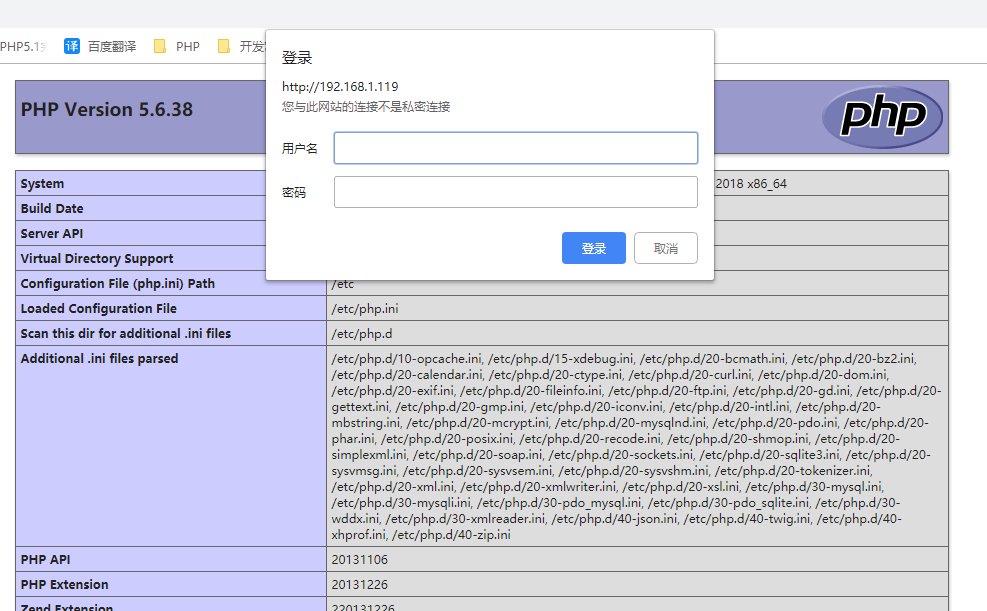Select the 2018 x86_64 System value
Viewport: 987px width, 611px height.
pyautogui.click(x=751, y=184)
